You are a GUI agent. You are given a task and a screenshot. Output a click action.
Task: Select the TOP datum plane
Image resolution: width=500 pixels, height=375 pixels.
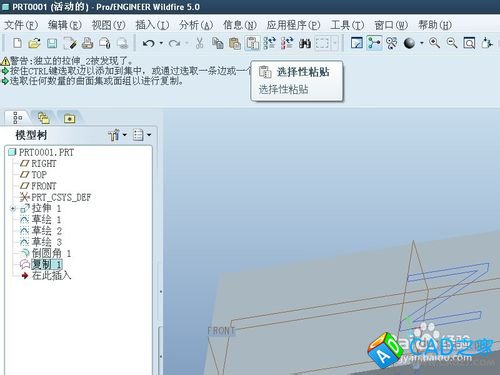tap(33, 175)
